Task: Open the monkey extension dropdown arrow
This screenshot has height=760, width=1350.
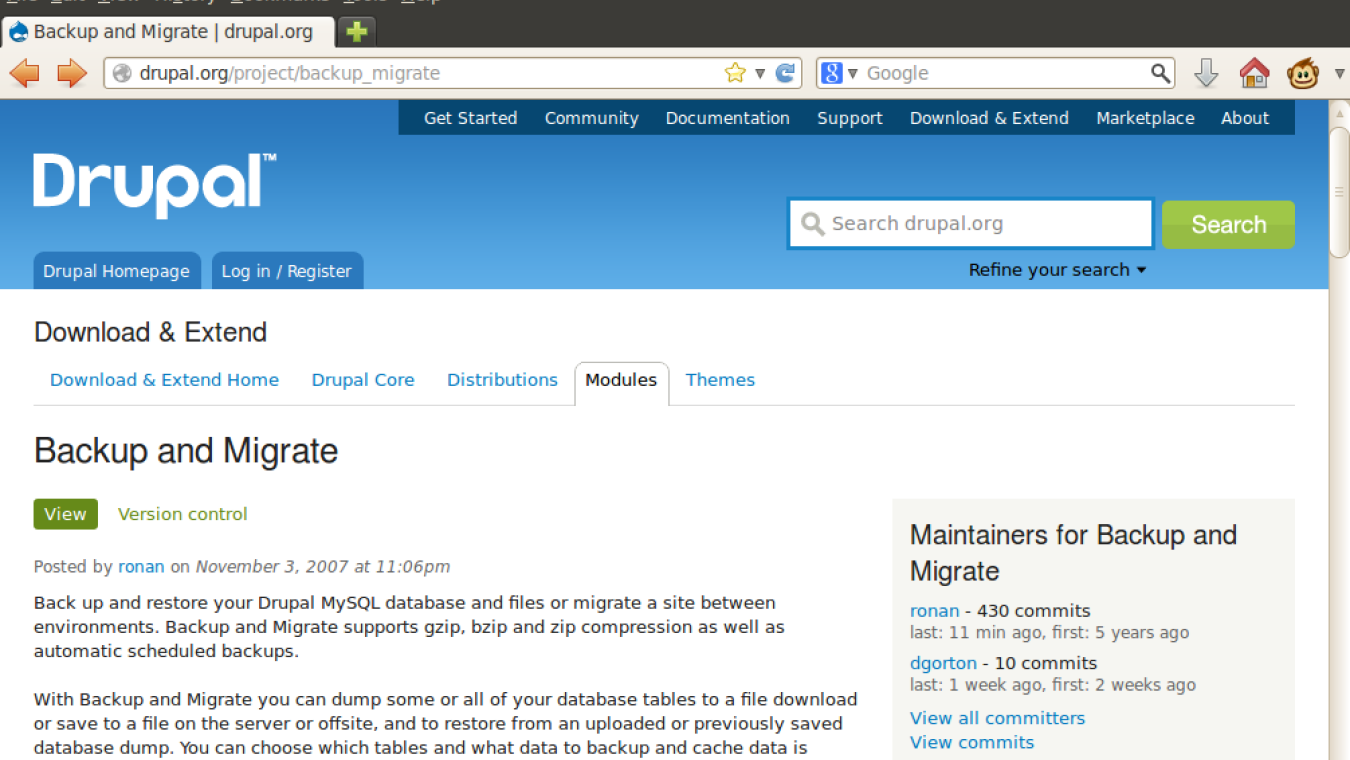Action: pyautogui.click(x=1339, y=73)
